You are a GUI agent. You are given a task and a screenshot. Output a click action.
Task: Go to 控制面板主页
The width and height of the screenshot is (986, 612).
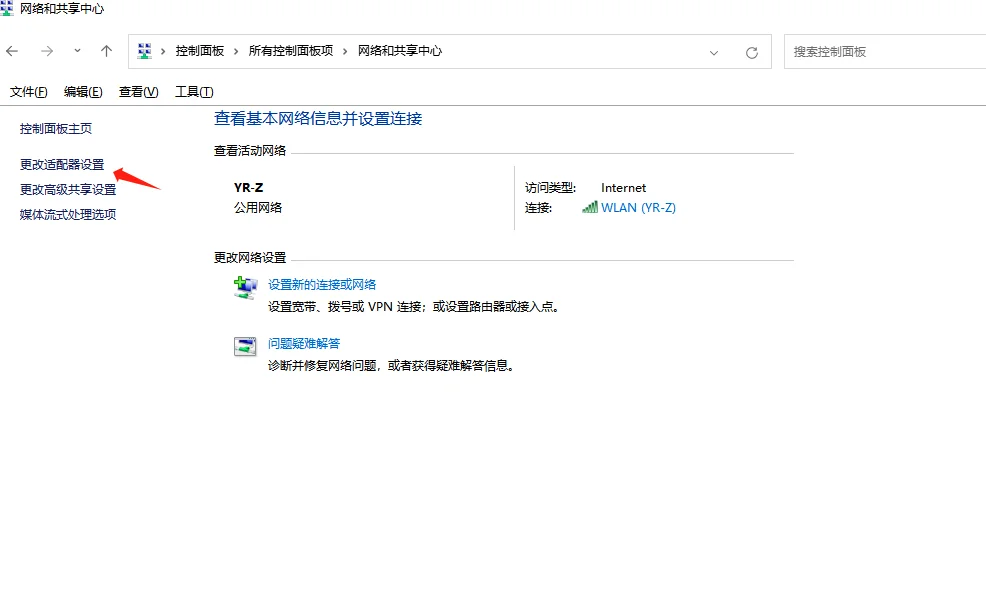click(56, 129)
